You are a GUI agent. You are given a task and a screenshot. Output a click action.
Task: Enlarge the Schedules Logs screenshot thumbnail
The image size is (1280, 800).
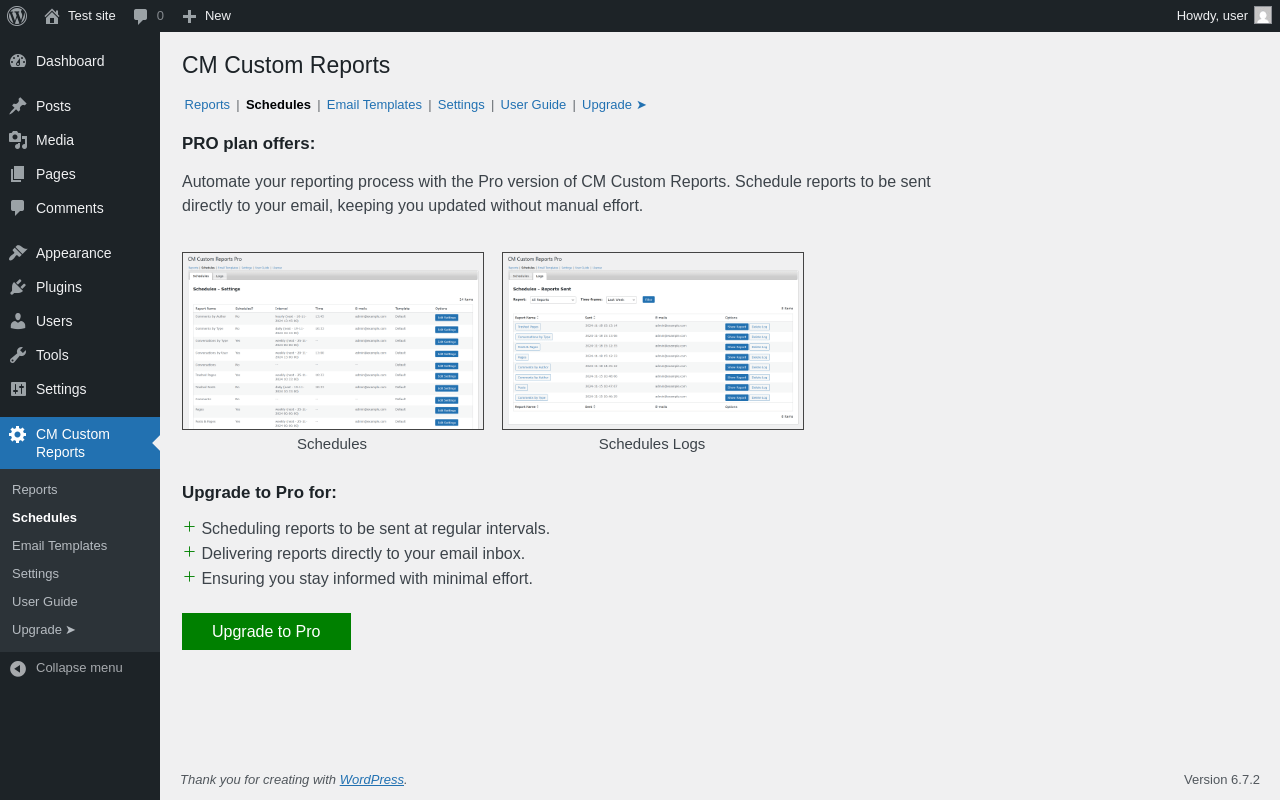tap(653, 341)
